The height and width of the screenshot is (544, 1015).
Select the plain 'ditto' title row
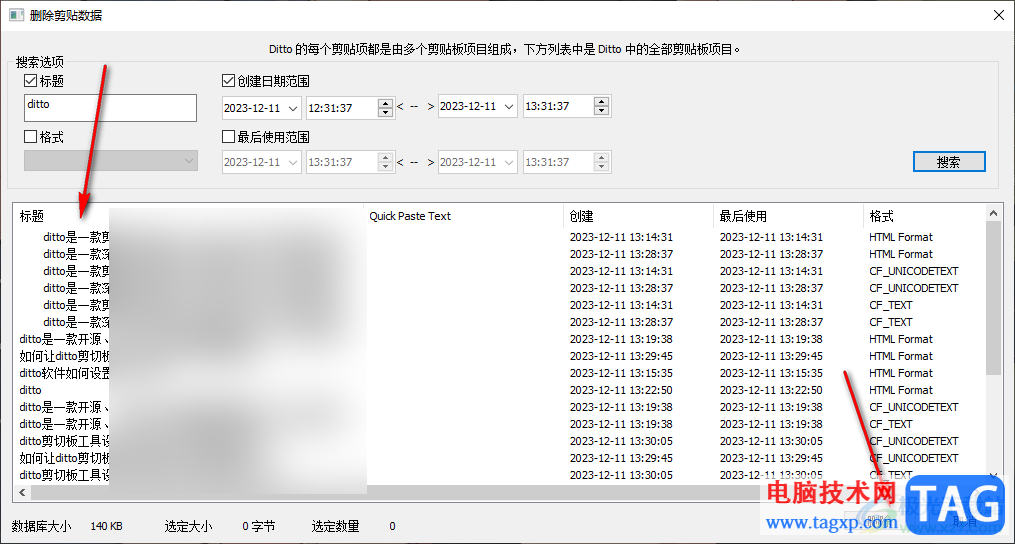click(x=30, y=390)
